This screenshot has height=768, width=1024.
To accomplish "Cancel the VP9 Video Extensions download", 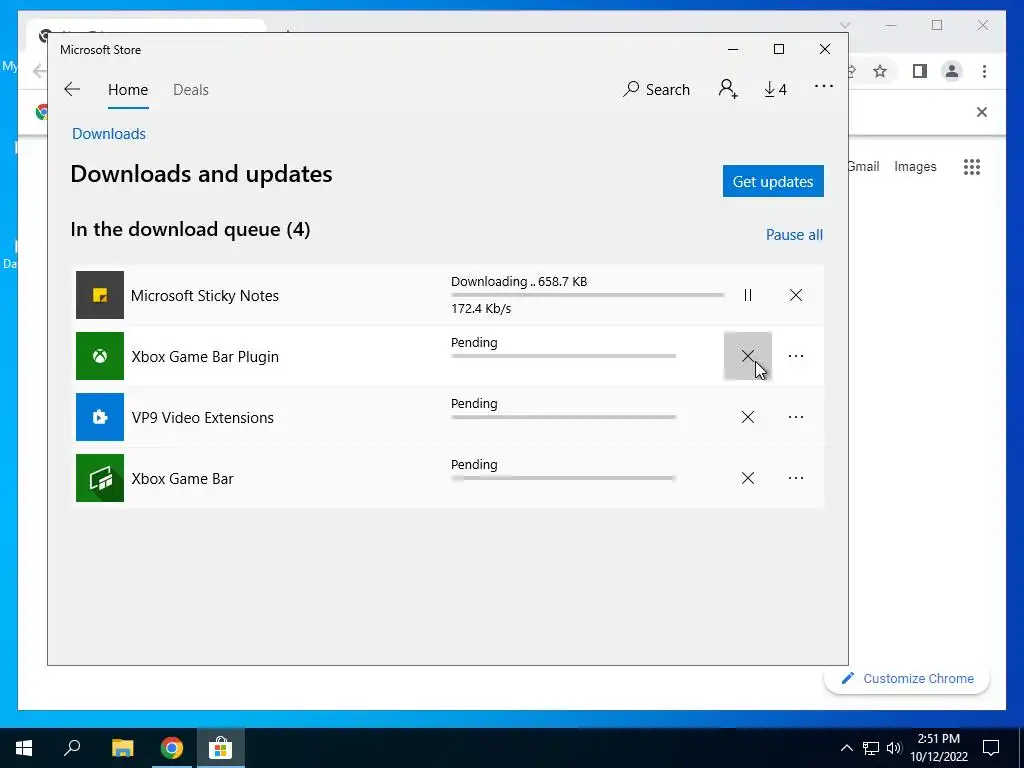I will point(748,417).
